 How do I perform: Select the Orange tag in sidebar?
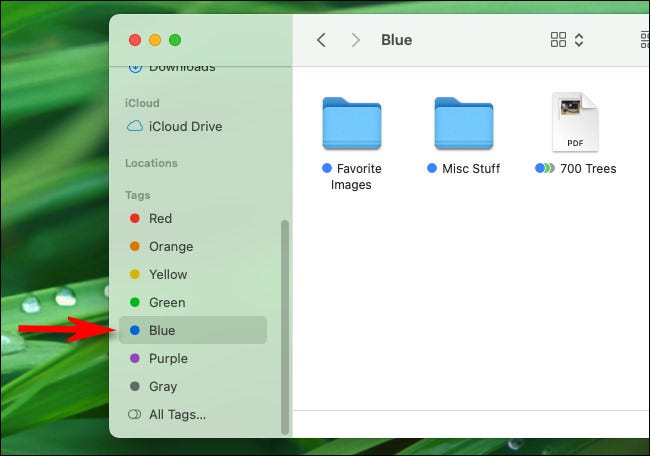(170, 246)
